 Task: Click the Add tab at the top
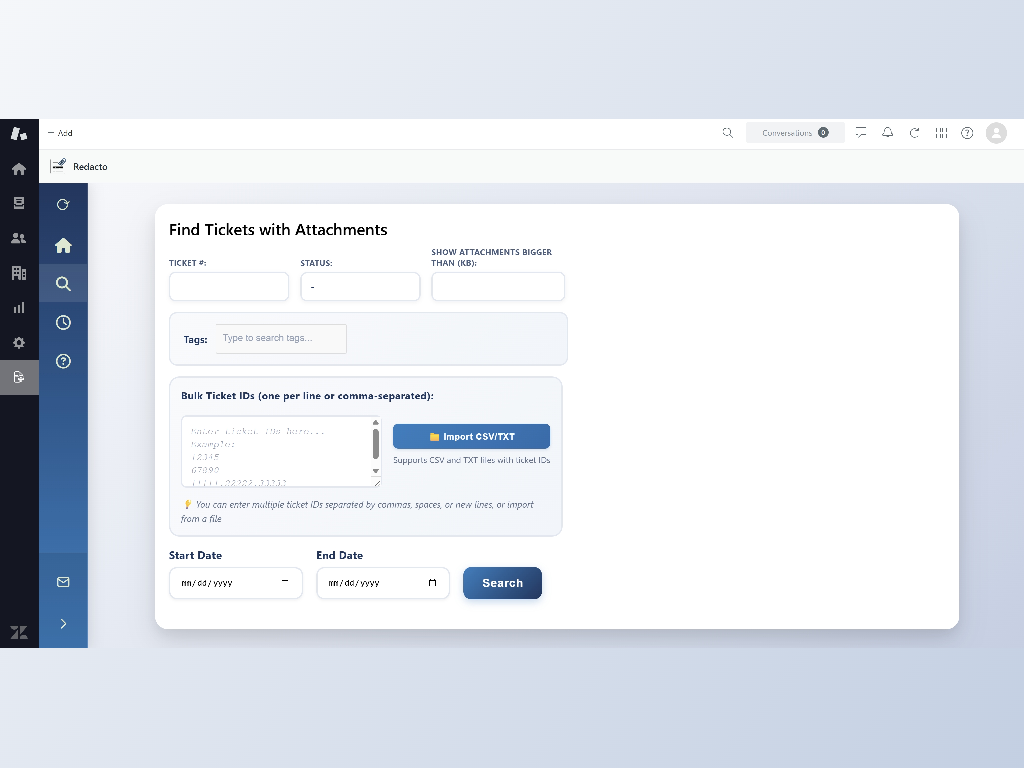[61, 133]
